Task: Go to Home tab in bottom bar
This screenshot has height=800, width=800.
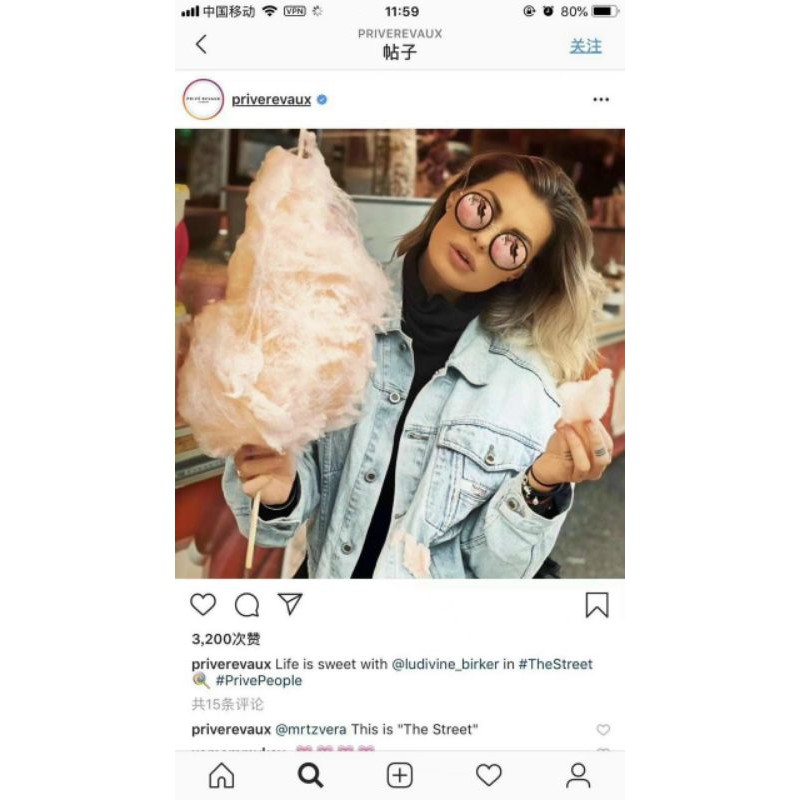Action: (221, 776)
